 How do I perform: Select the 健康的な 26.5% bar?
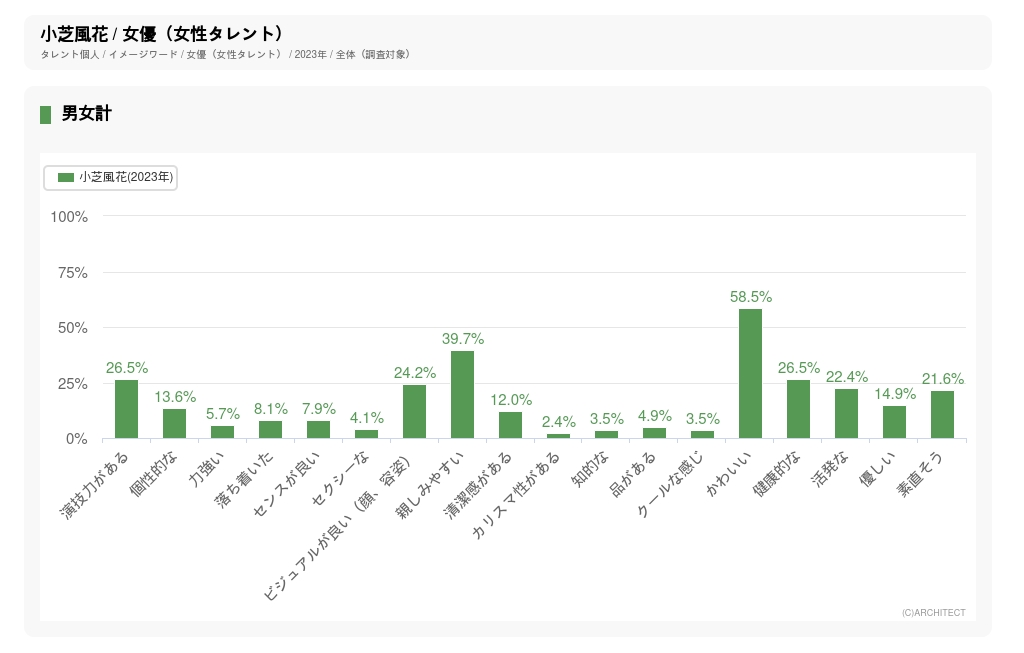(x=798, y=409)
